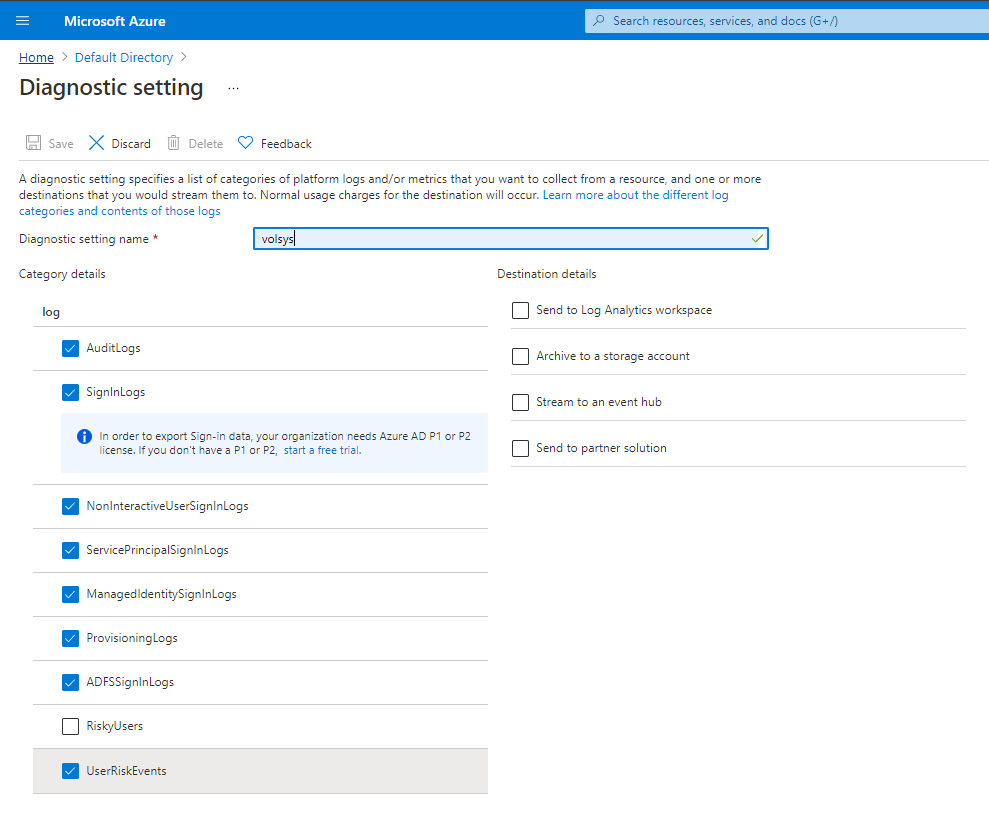Image resolution: width=989 pixels, height=833 pixels.
Task: Click the Feedback heart icon
Action: point(245,143)
